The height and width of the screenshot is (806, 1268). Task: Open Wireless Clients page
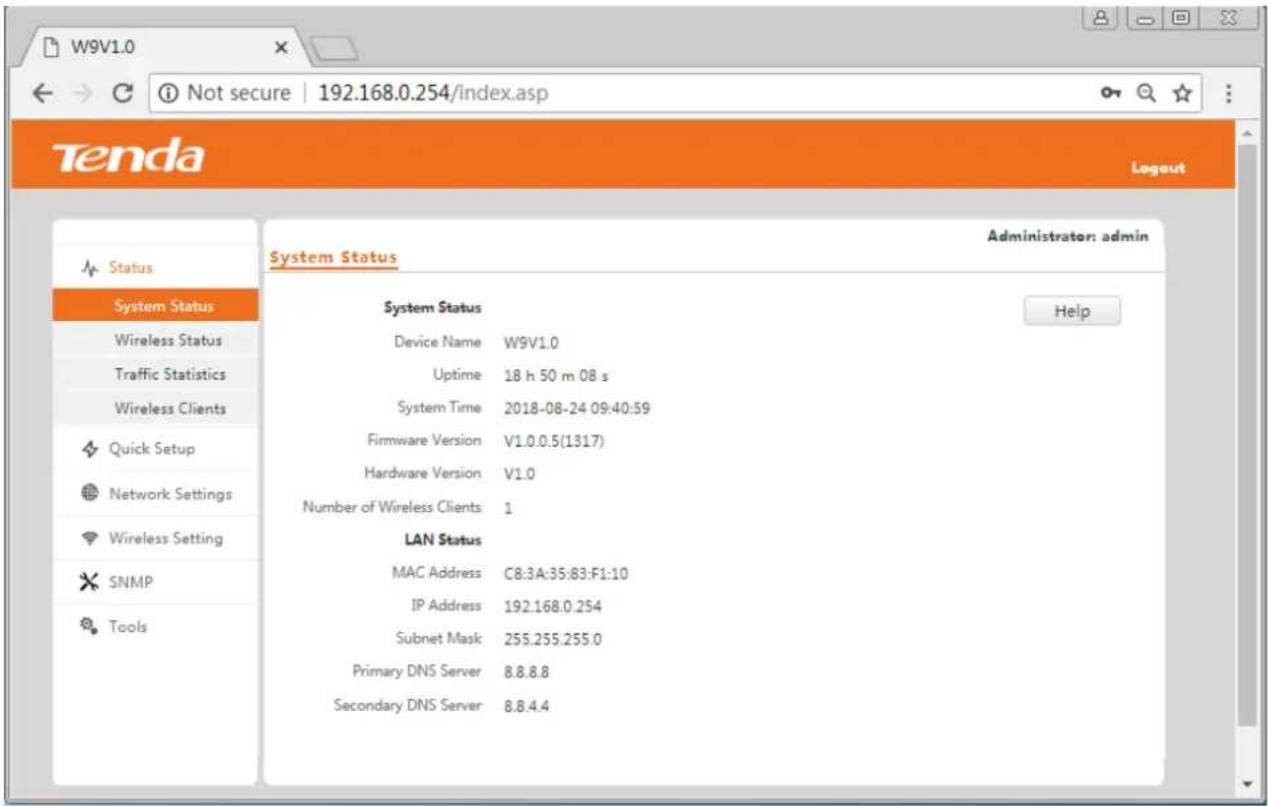click(155, 408)
